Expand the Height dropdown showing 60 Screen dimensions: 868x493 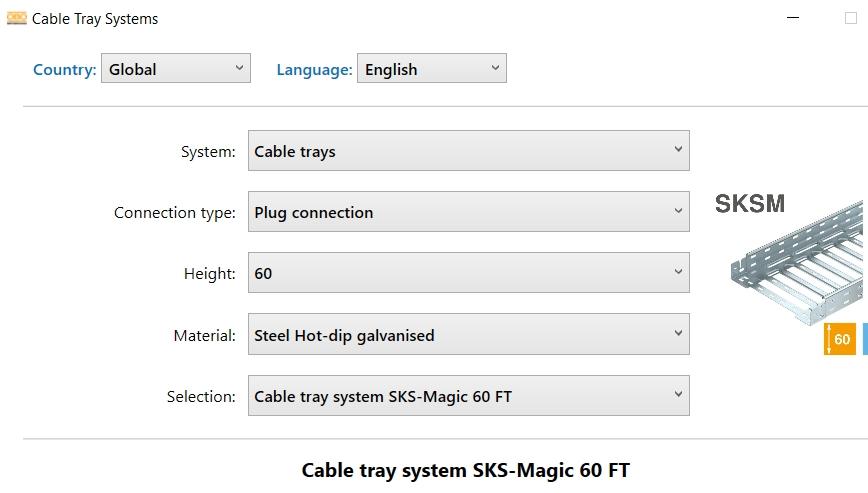pyautogui.click(x=468, y=273)
